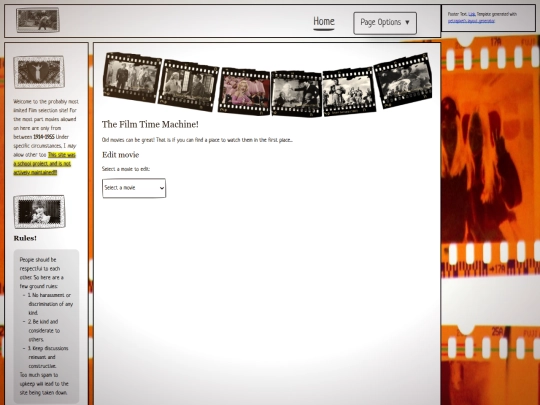Viewport: 540px width, 405px height.
Task: Click the 'Old movies can be great!' paragraph
Action: 197,140
